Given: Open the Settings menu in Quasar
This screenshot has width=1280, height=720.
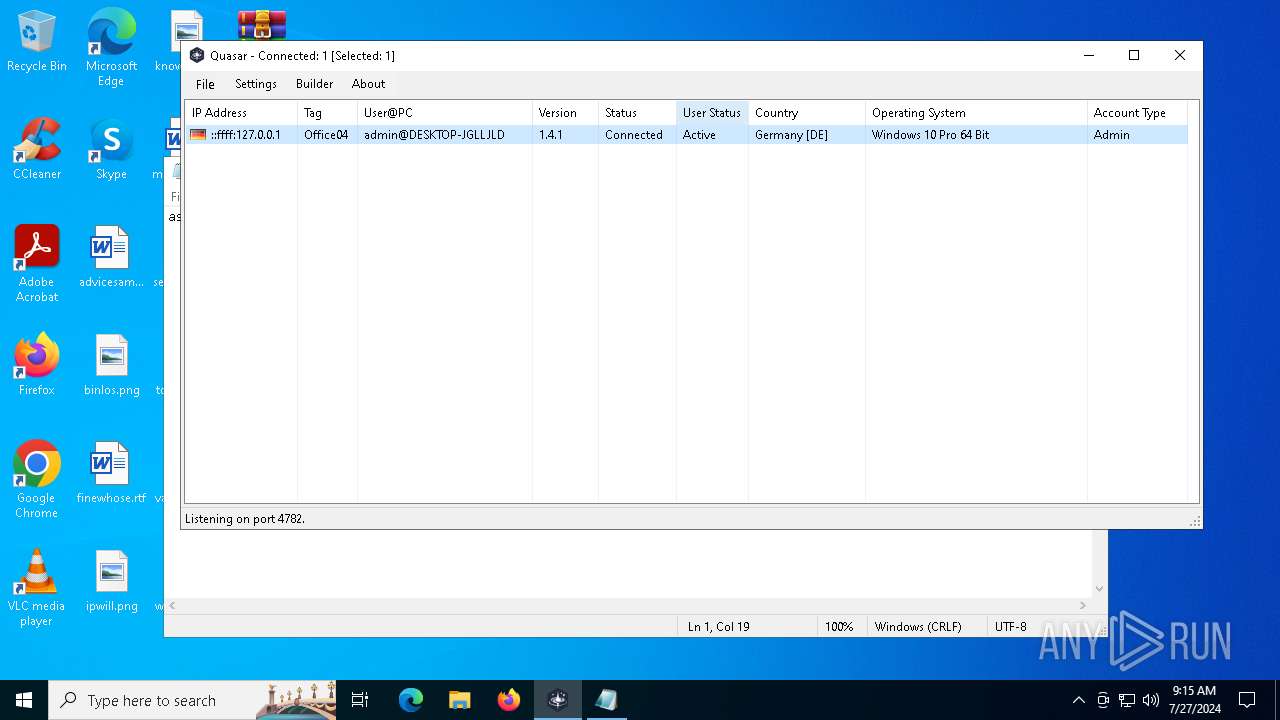Looking at the screenshot, I should tap(256, 84).
